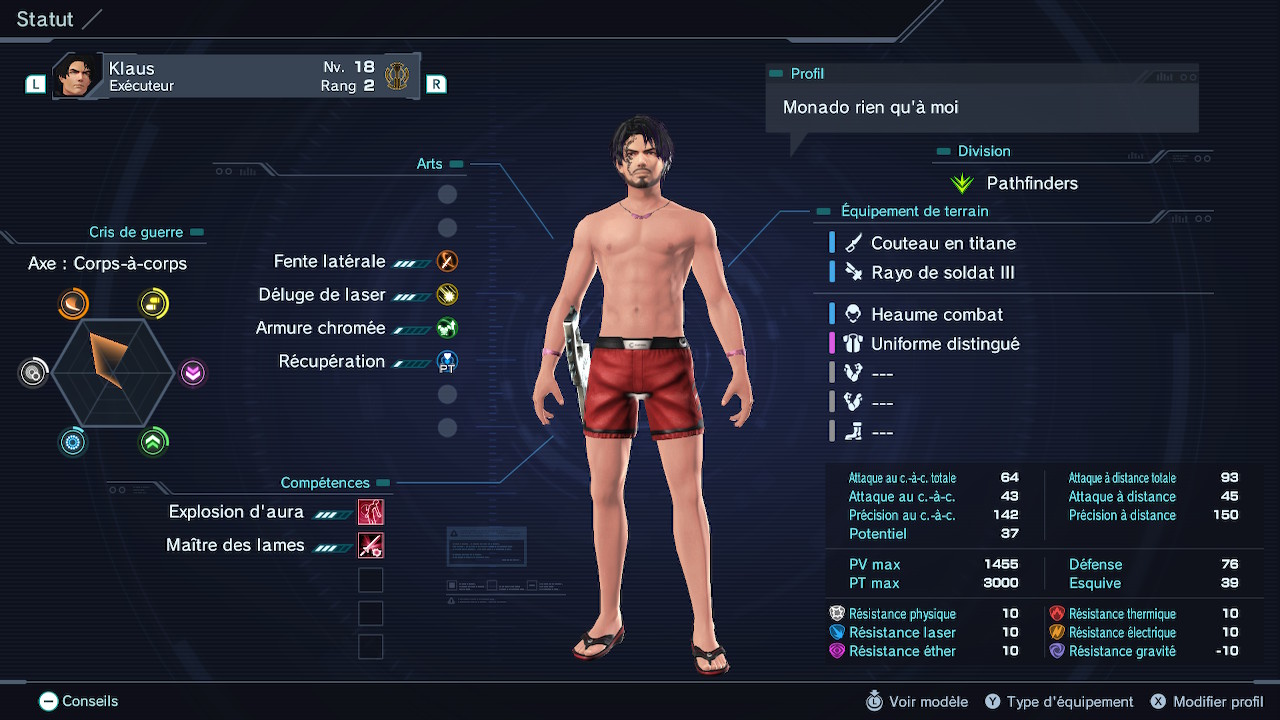Click Klaus's character portrait

78,76
